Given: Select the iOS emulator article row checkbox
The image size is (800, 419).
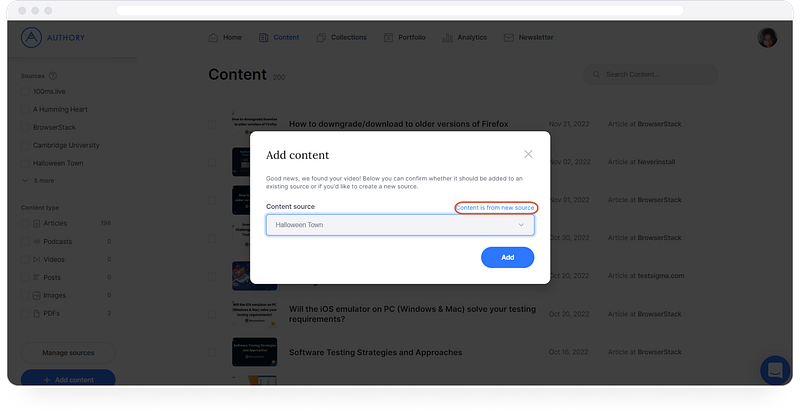Looking at the screenshot, I should [x=212, y=314].
